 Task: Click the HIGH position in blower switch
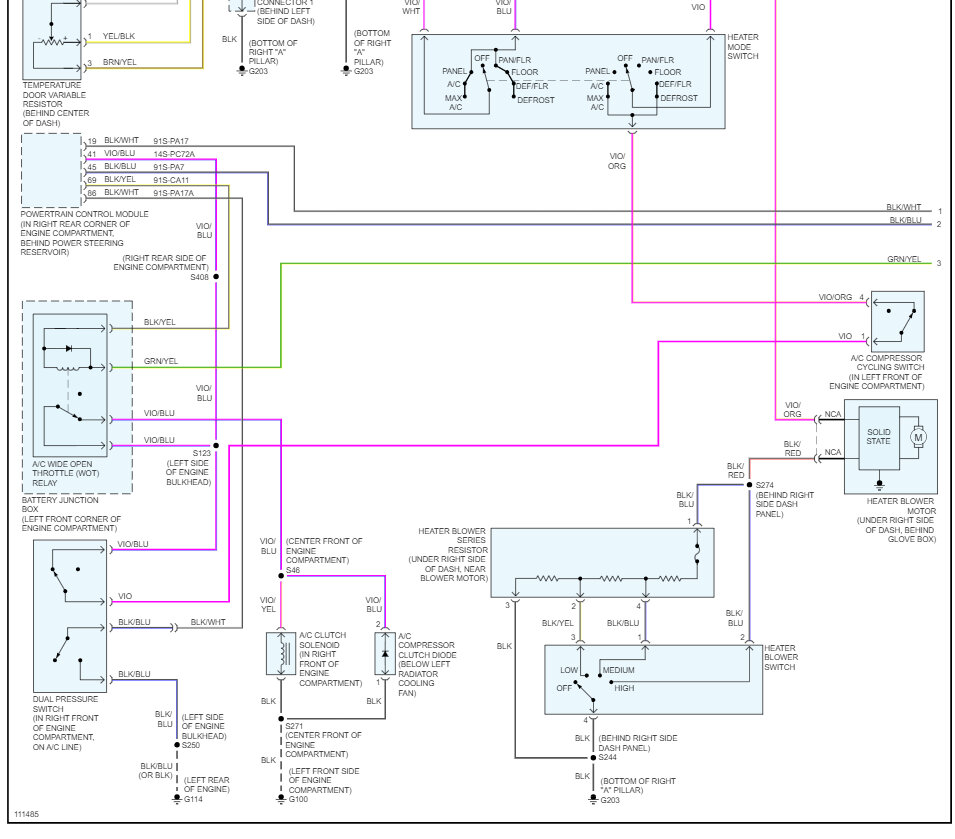pos(624,688)
